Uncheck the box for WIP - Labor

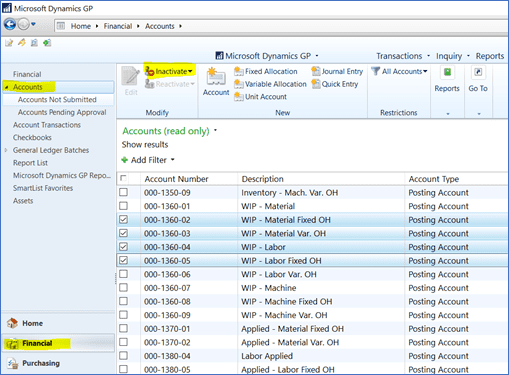(x=123, y=247)
